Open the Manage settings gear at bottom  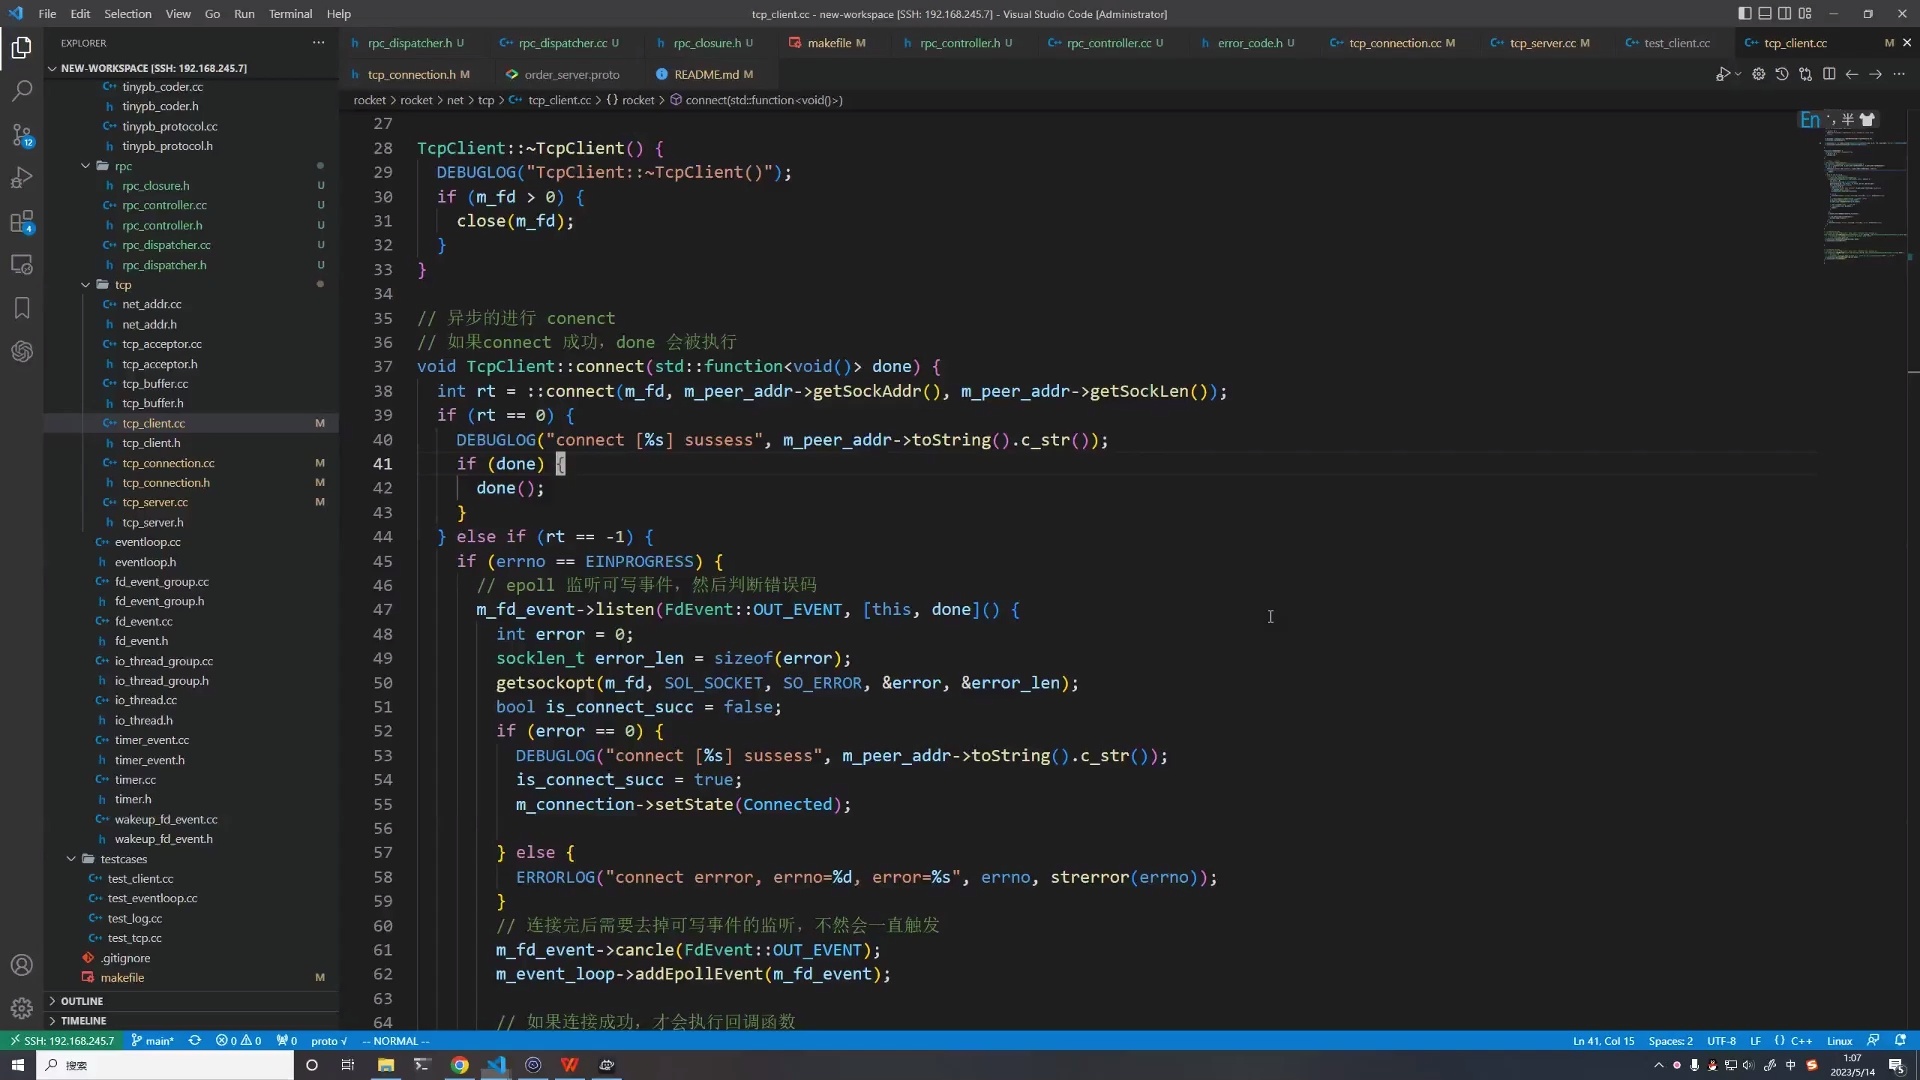tap(22, 1008)
